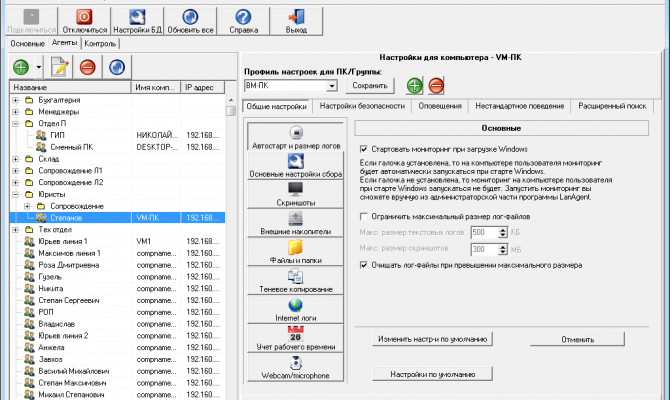The width and height of the screenshot is (670, 400).
Task: Expand Сопровождение Л2 folder
Action: (x=16, y=182)
